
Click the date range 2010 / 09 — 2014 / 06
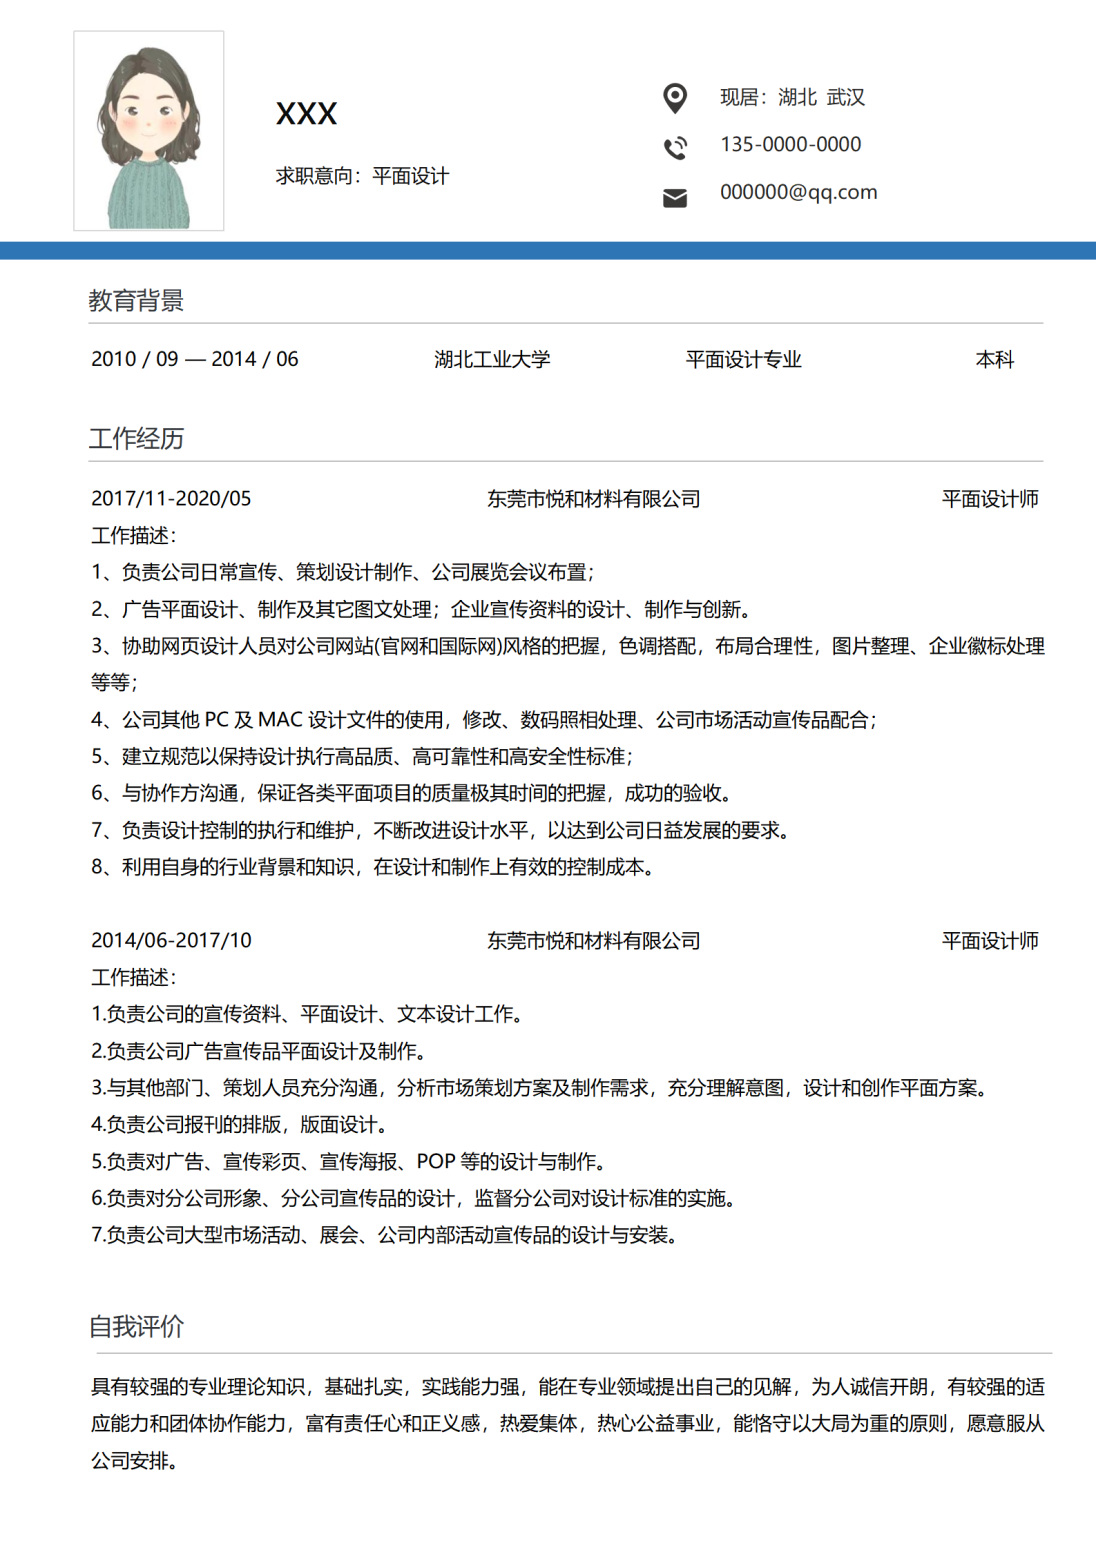click(x=194, y=359)
